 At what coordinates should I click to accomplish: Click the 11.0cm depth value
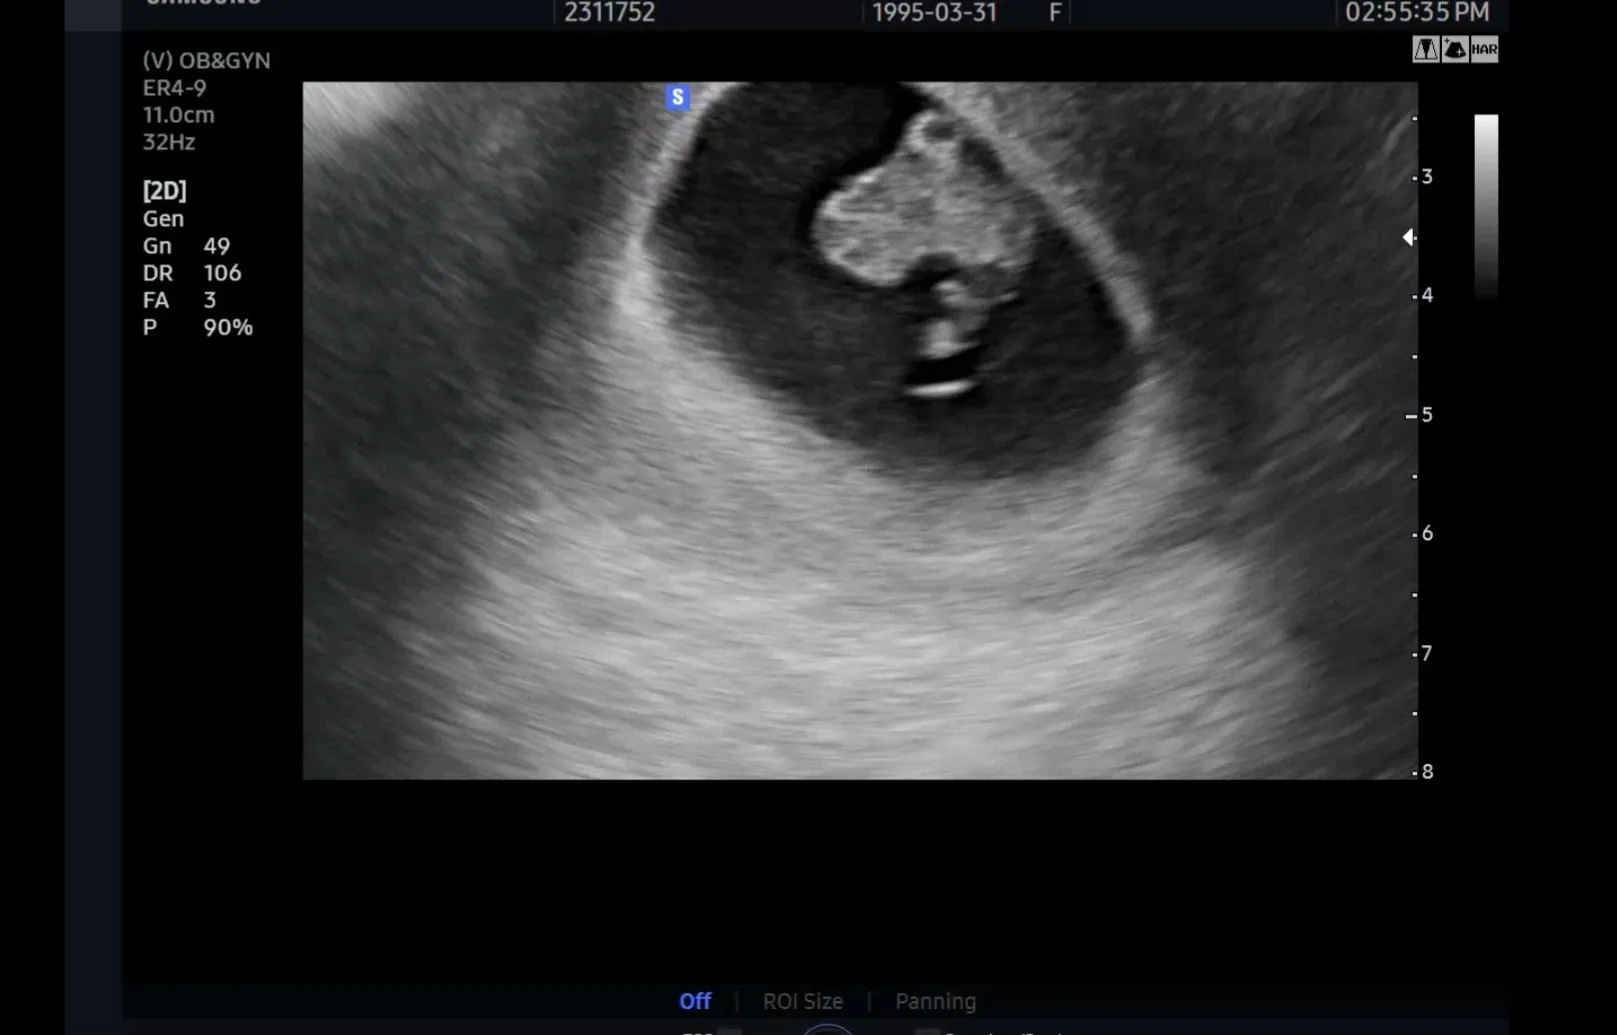coord(178,114)
